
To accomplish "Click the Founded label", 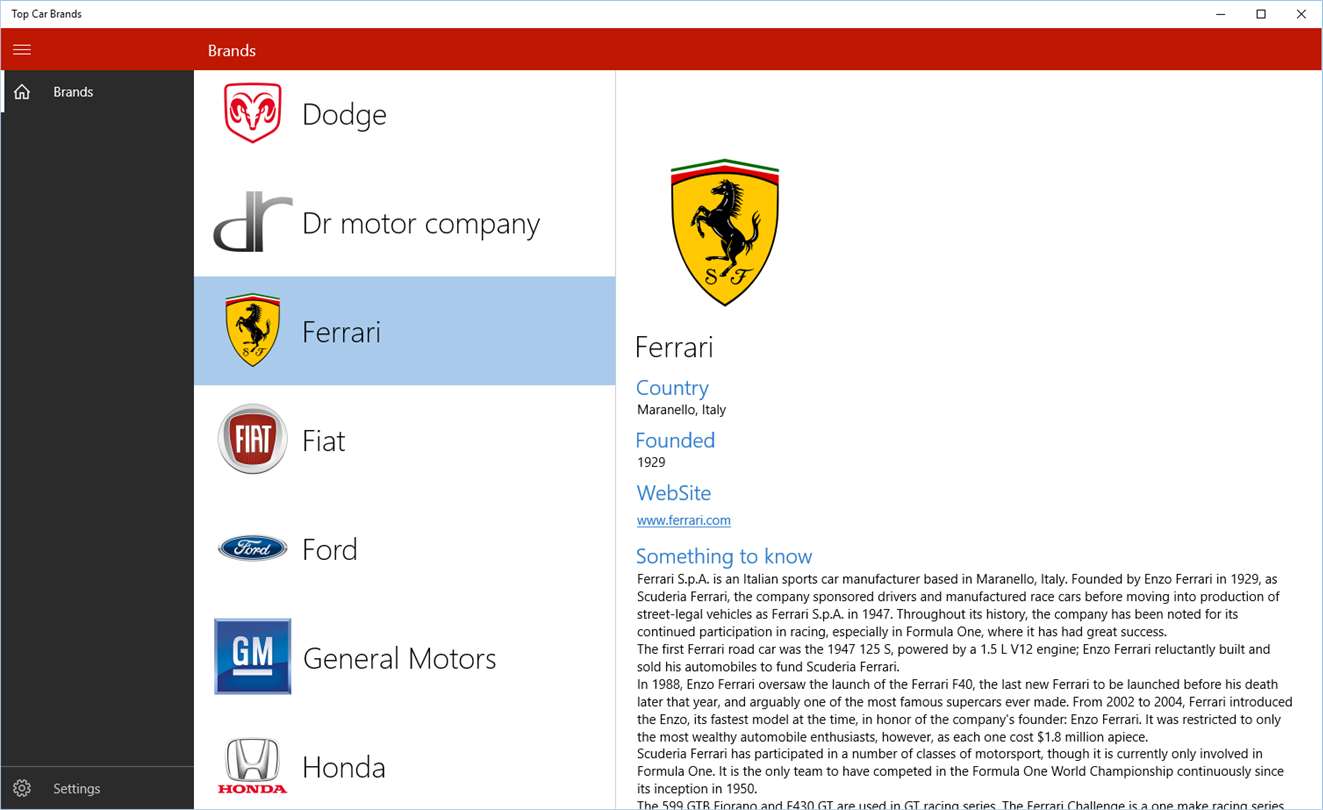I will click(x=675, y=440).
